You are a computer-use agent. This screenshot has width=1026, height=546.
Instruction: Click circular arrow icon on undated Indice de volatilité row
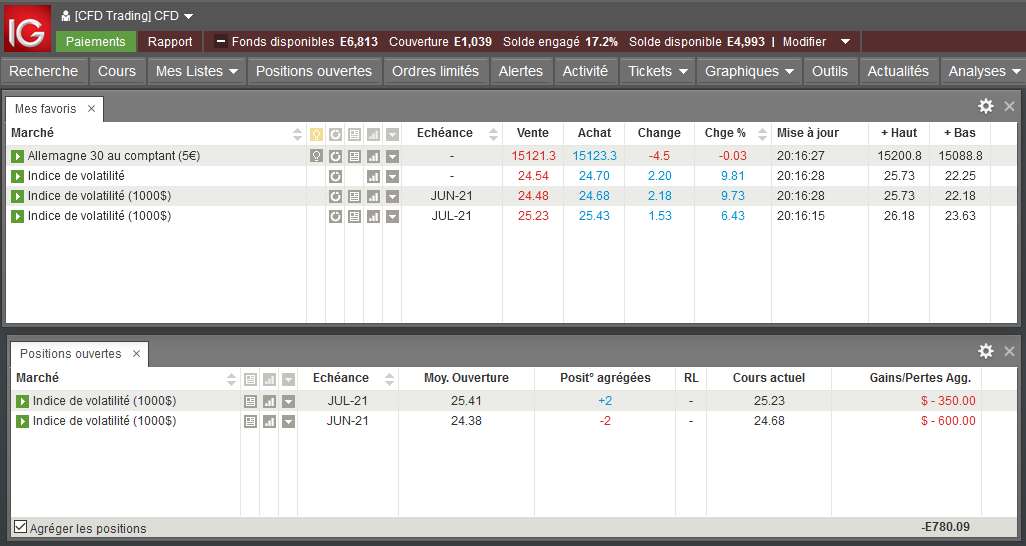click(335, 176)
